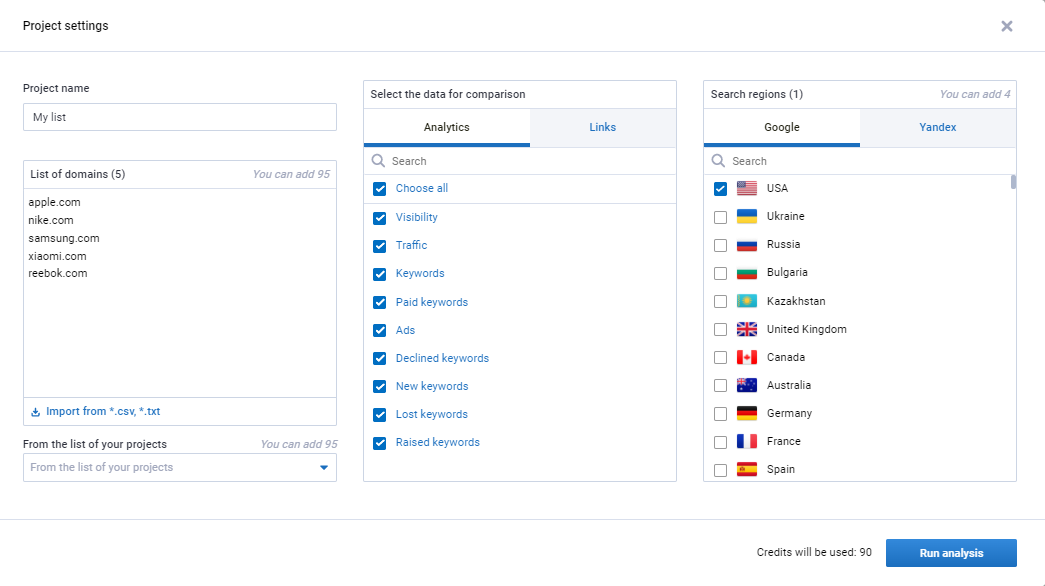Viewport: 1045px width, 586px height.
Task: Click Import from *.csv, *.txt link
Action: click(x=103, y=411)
